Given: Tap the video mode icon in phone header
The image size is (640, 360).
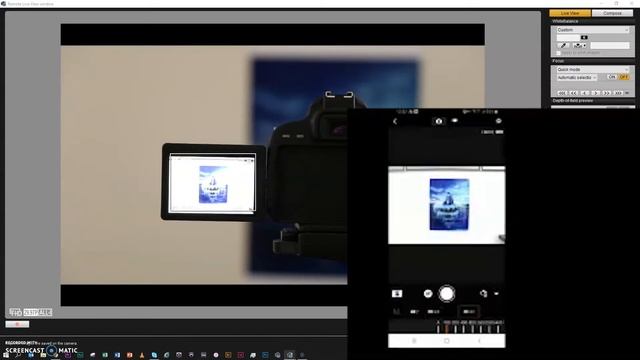Looking at the screenshot, I should (x=454, y=121).
